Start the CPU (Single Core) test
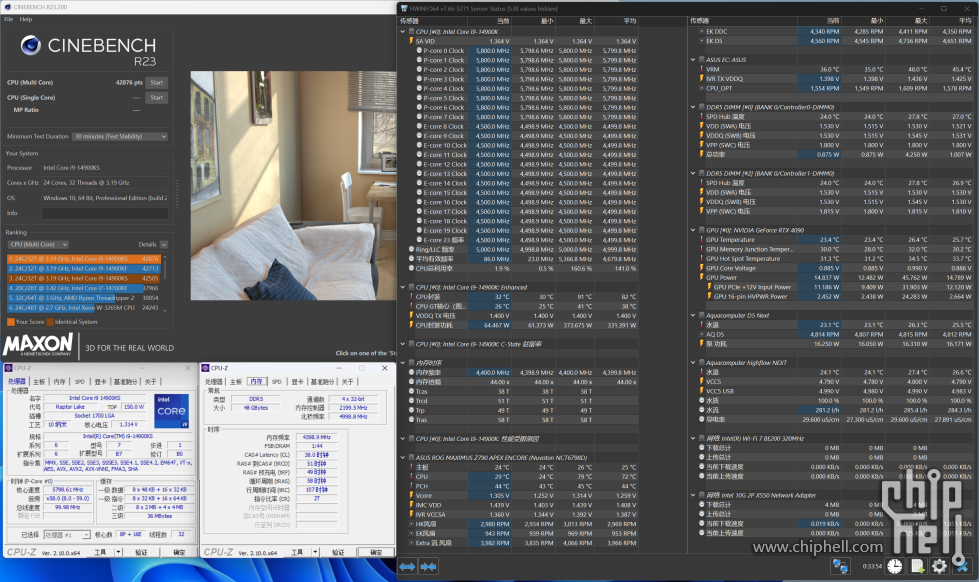 [157, 97]
